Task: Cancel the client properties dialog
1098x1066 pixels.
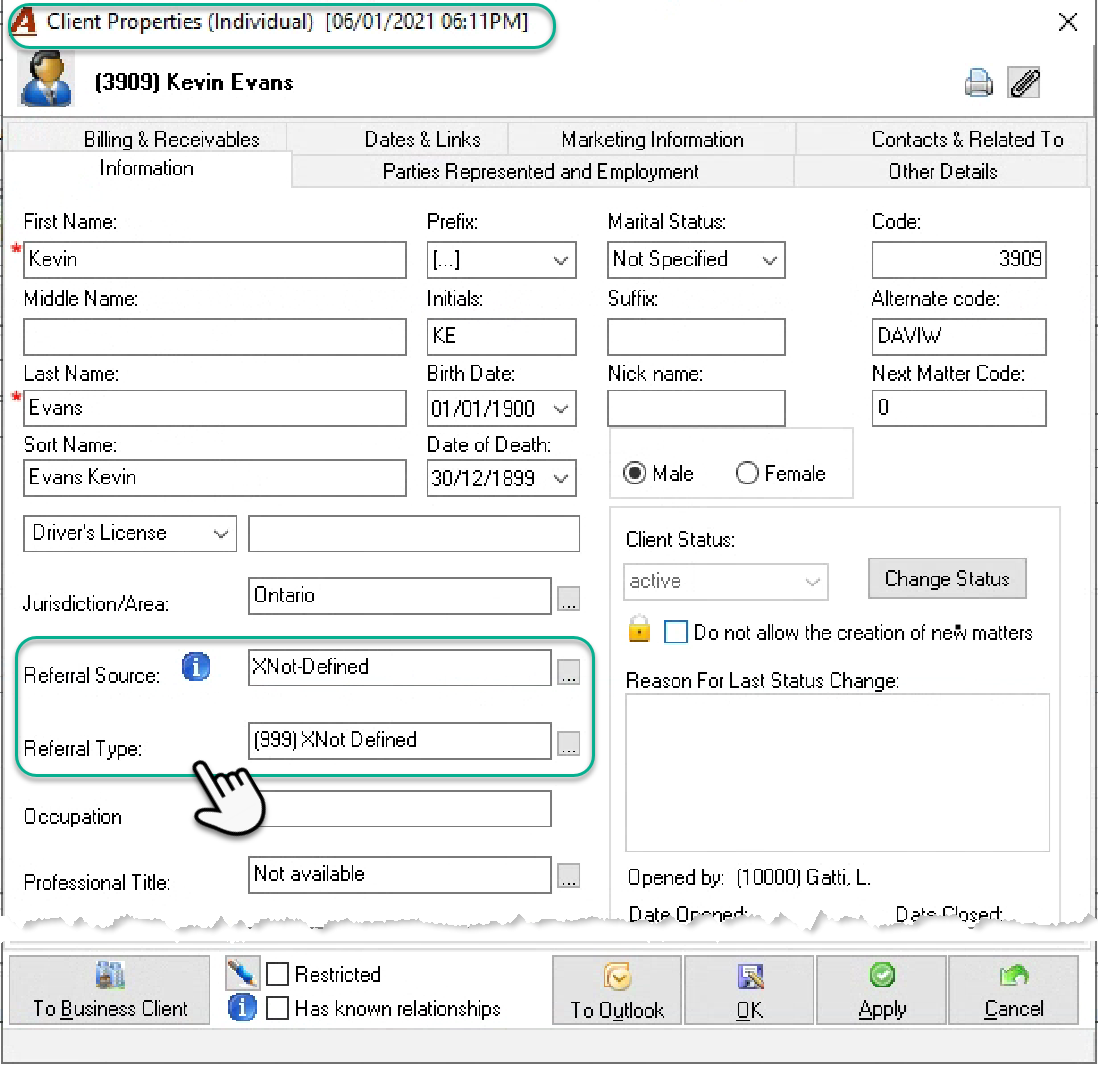Action: (x=1013, y=990)
